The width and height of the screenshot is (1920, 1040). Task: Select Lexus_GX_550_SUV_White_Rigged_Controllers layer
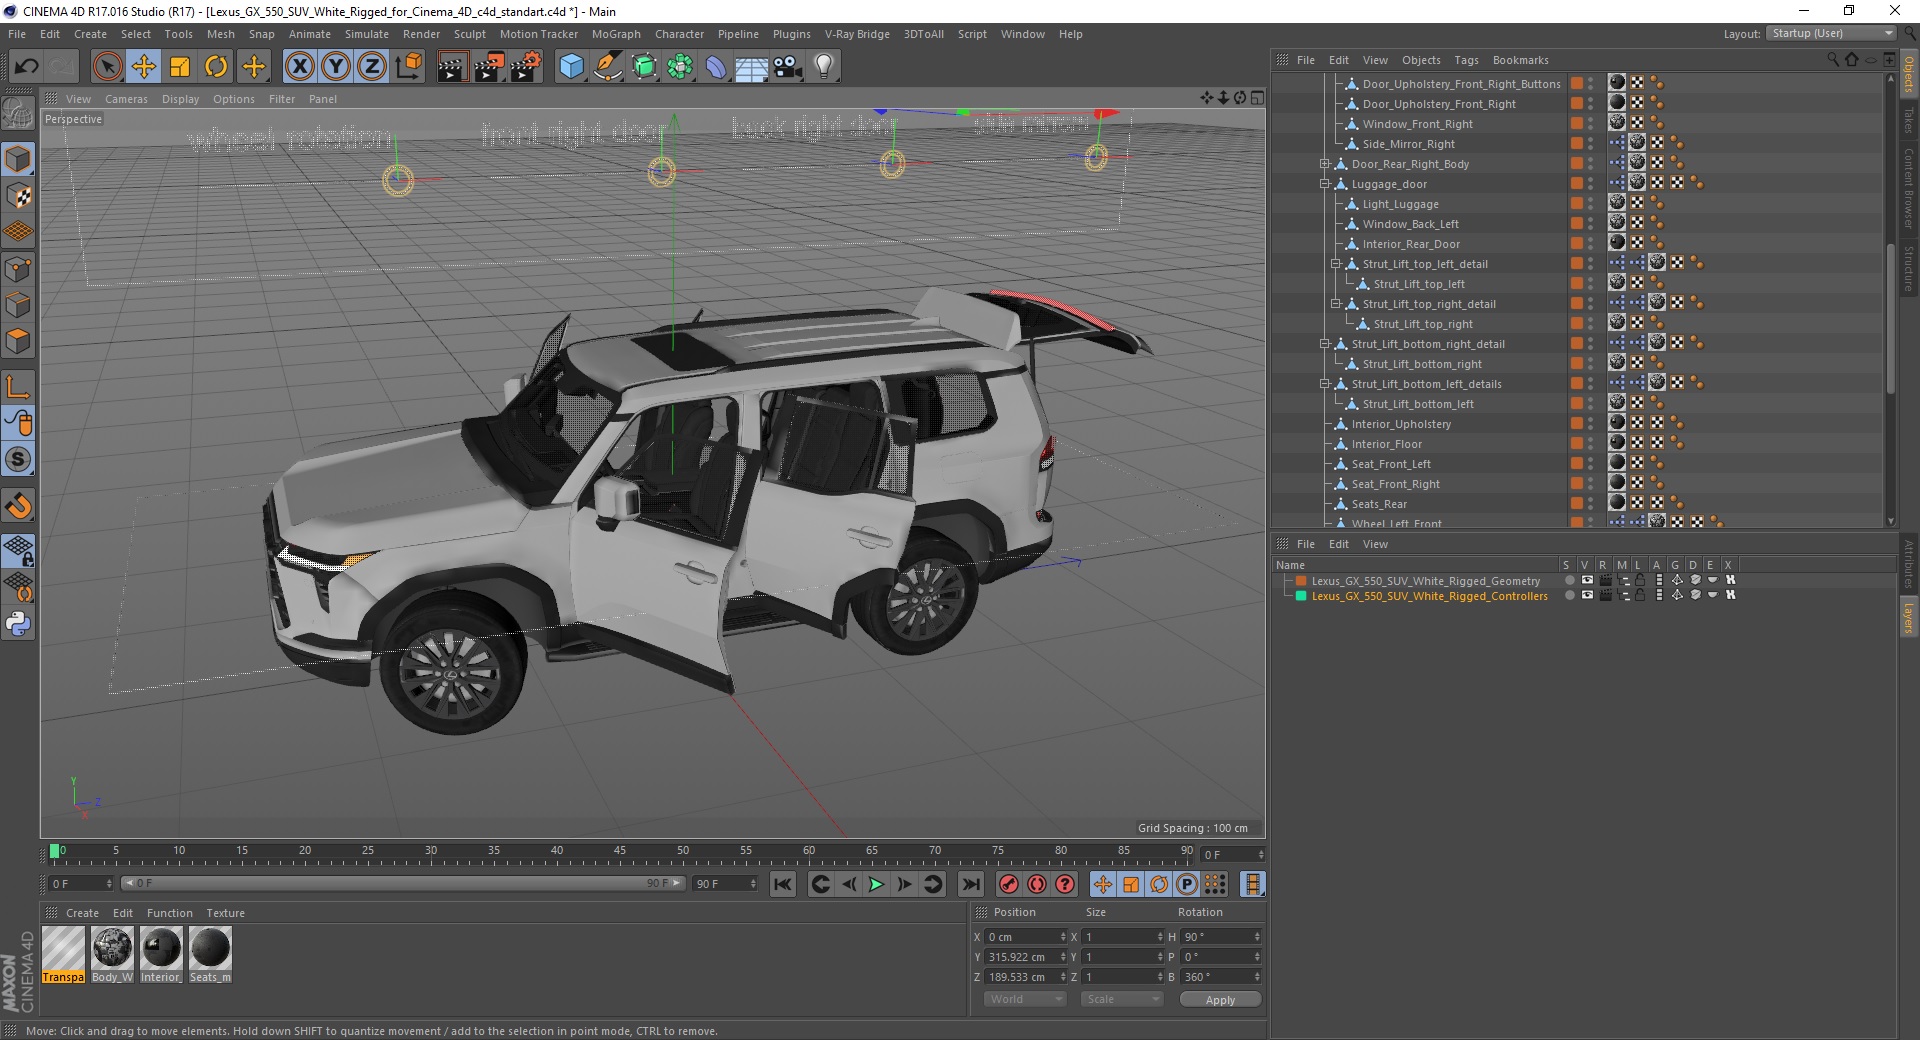pos(1429,596)
